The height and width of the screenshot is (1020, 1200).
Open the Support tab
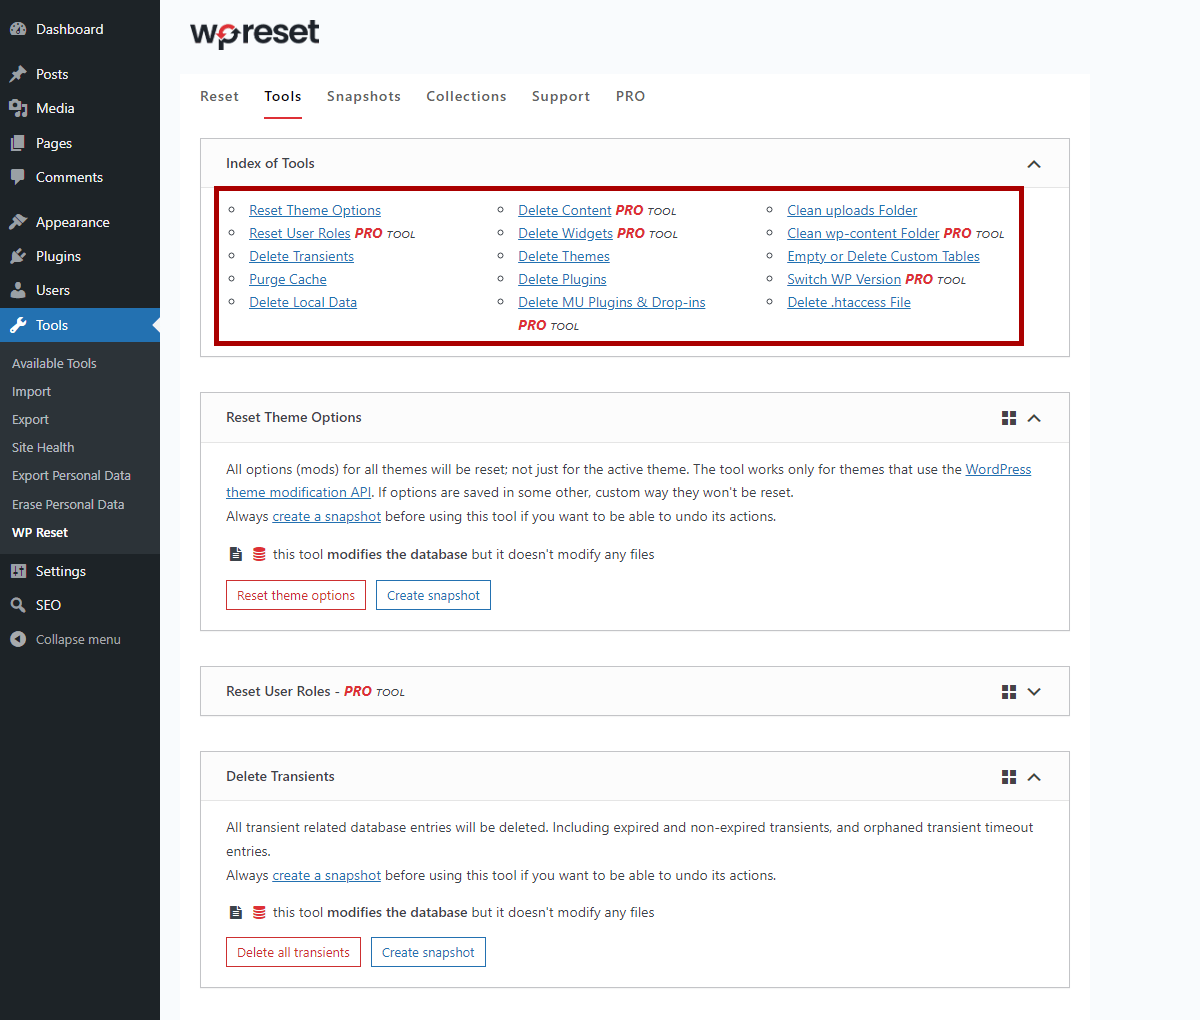click(x=561, y=96)
